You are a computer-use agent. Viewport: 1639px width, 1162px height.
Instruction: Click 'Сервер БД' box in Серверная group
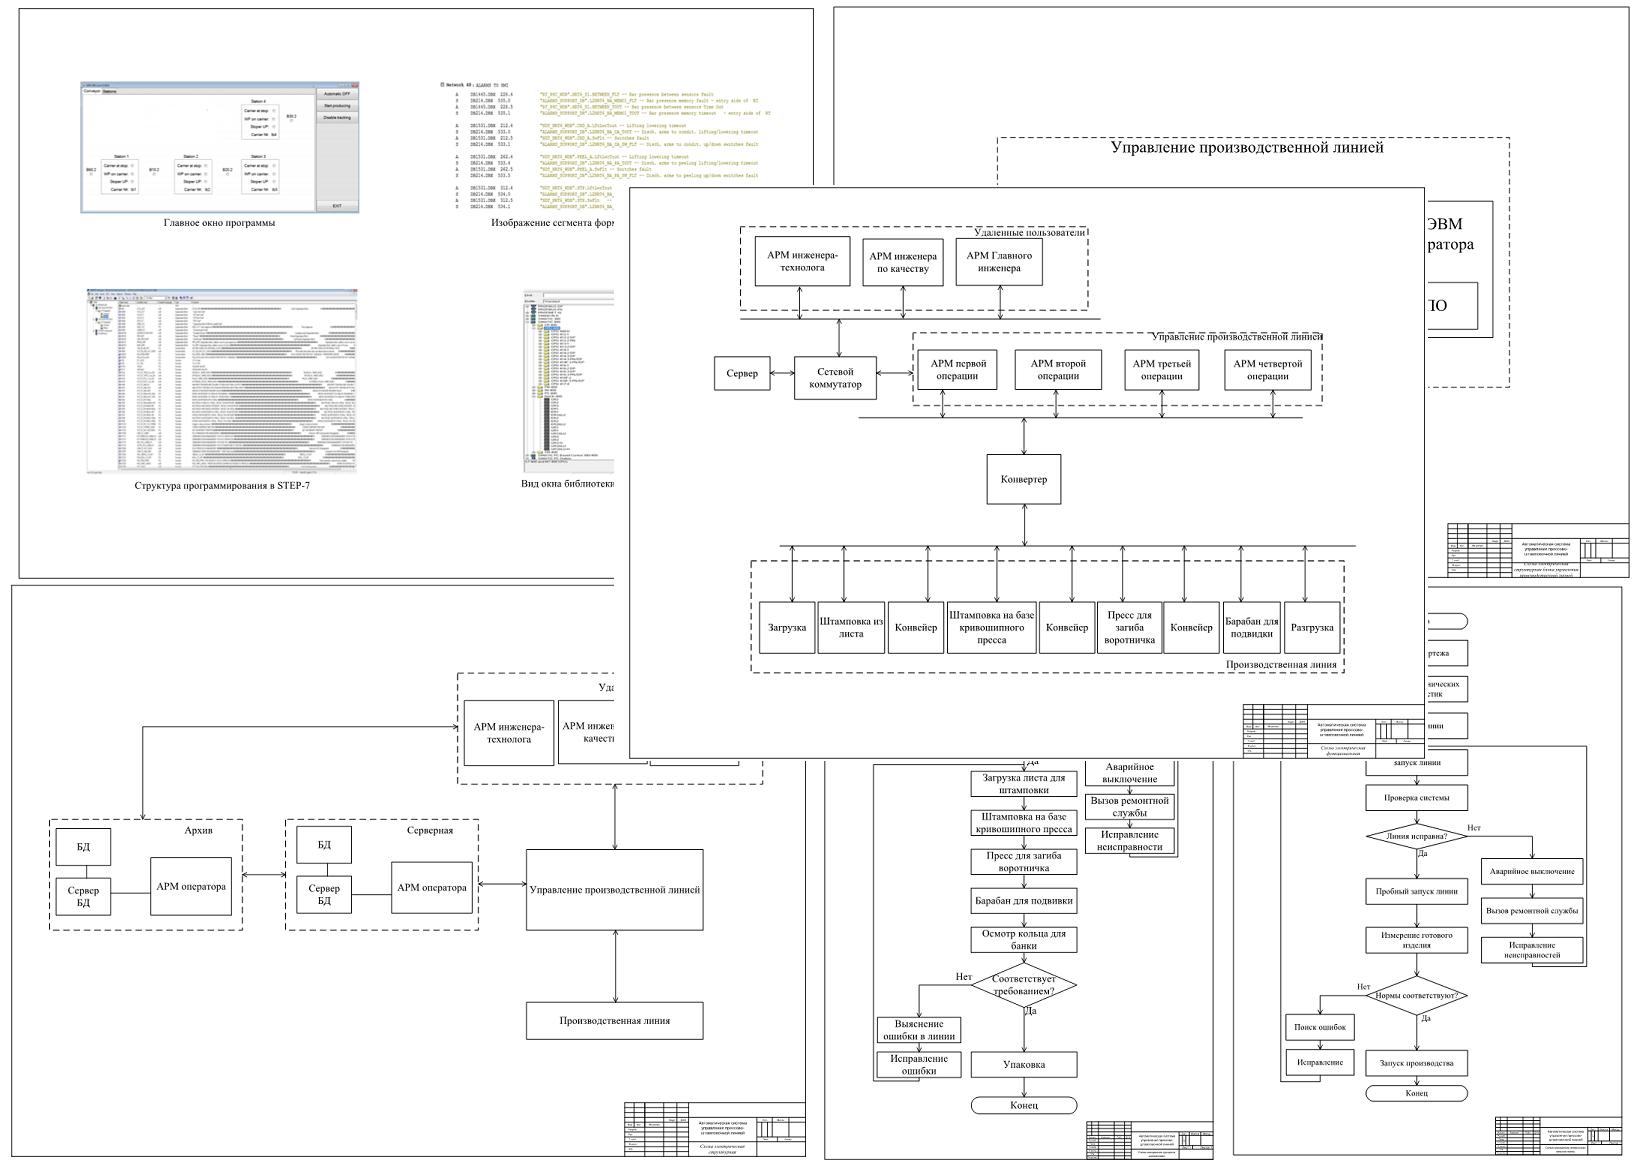(324, 894)
